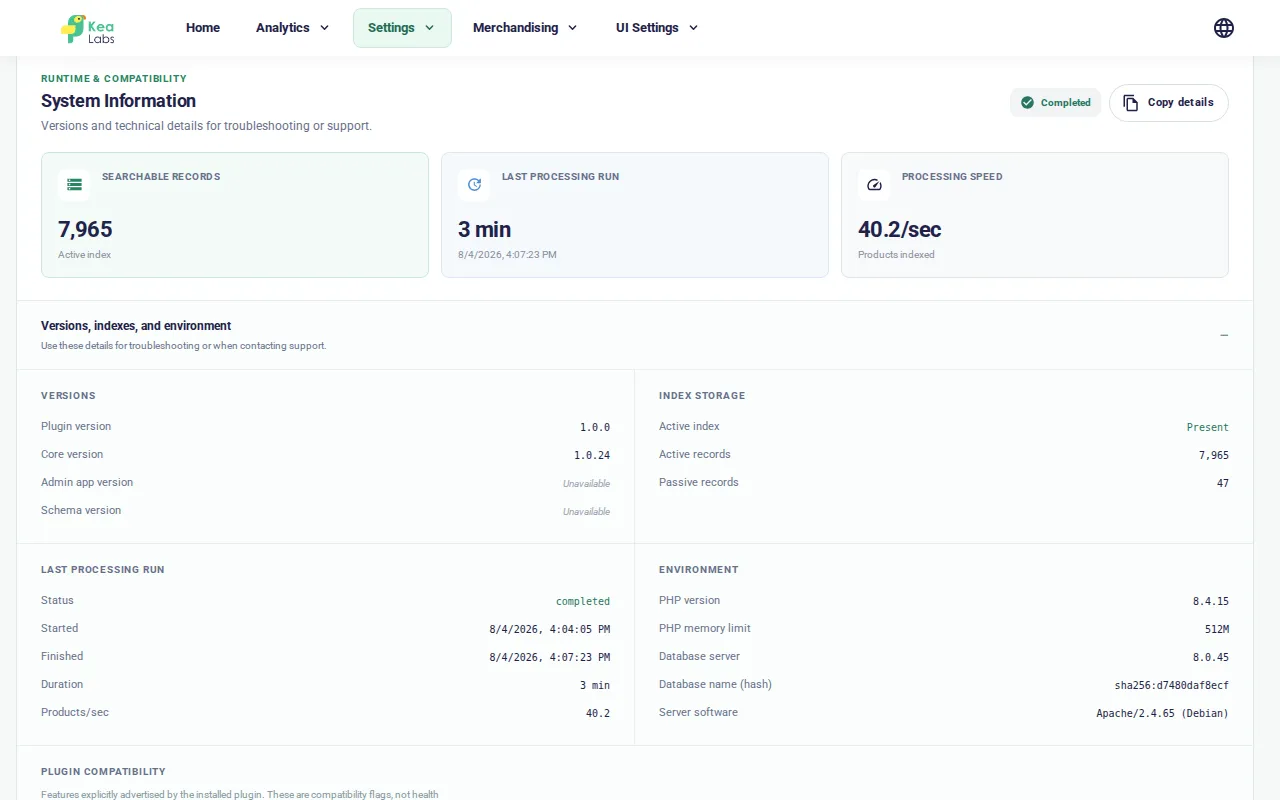Click the green check icon in Completed badge
Image resolution: width=1280 pixels, height=800 pixels.
[x=1027, y=102]
